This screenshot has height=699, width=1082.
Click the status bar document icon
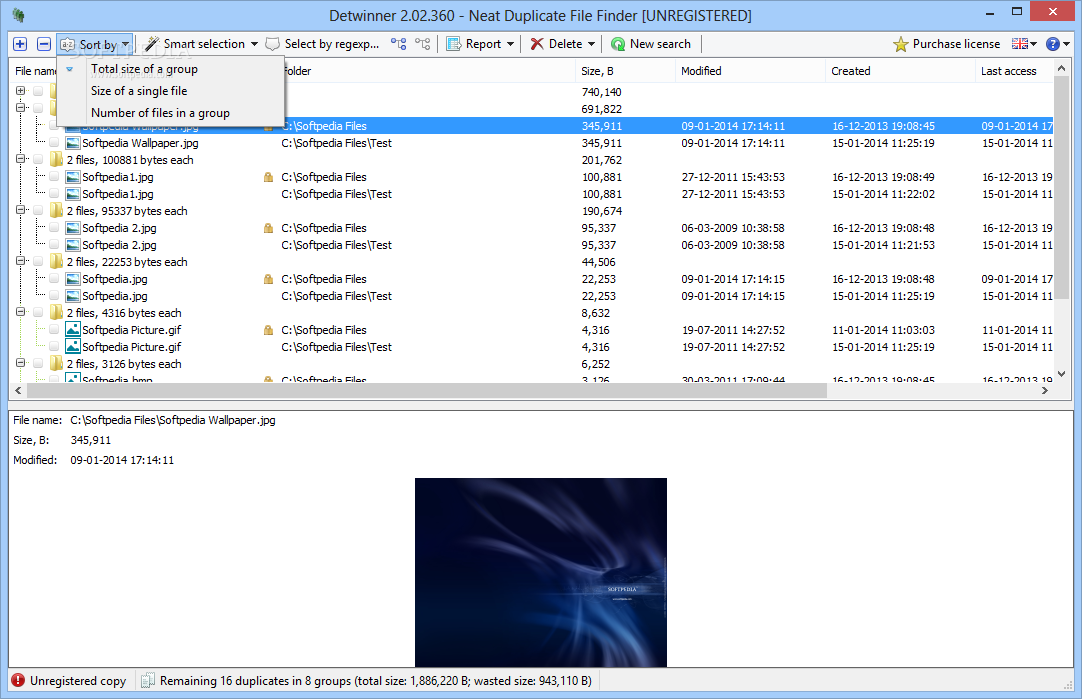(147, 681)
